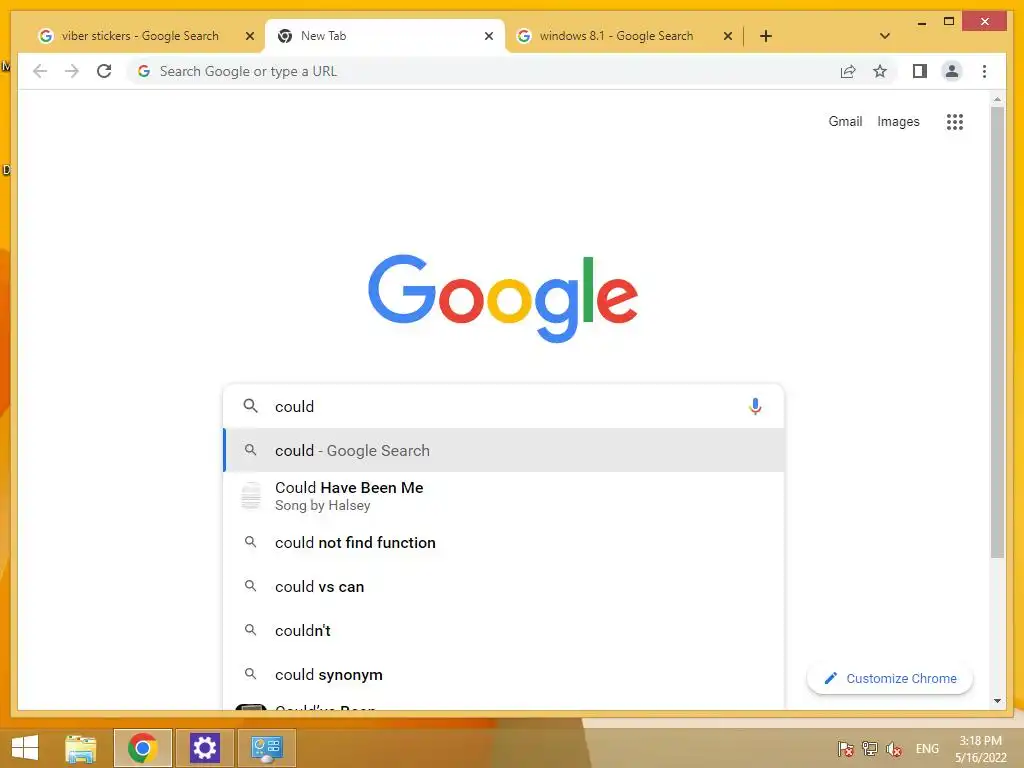
Task: Open the side panel icon
Action: (920, 71)
